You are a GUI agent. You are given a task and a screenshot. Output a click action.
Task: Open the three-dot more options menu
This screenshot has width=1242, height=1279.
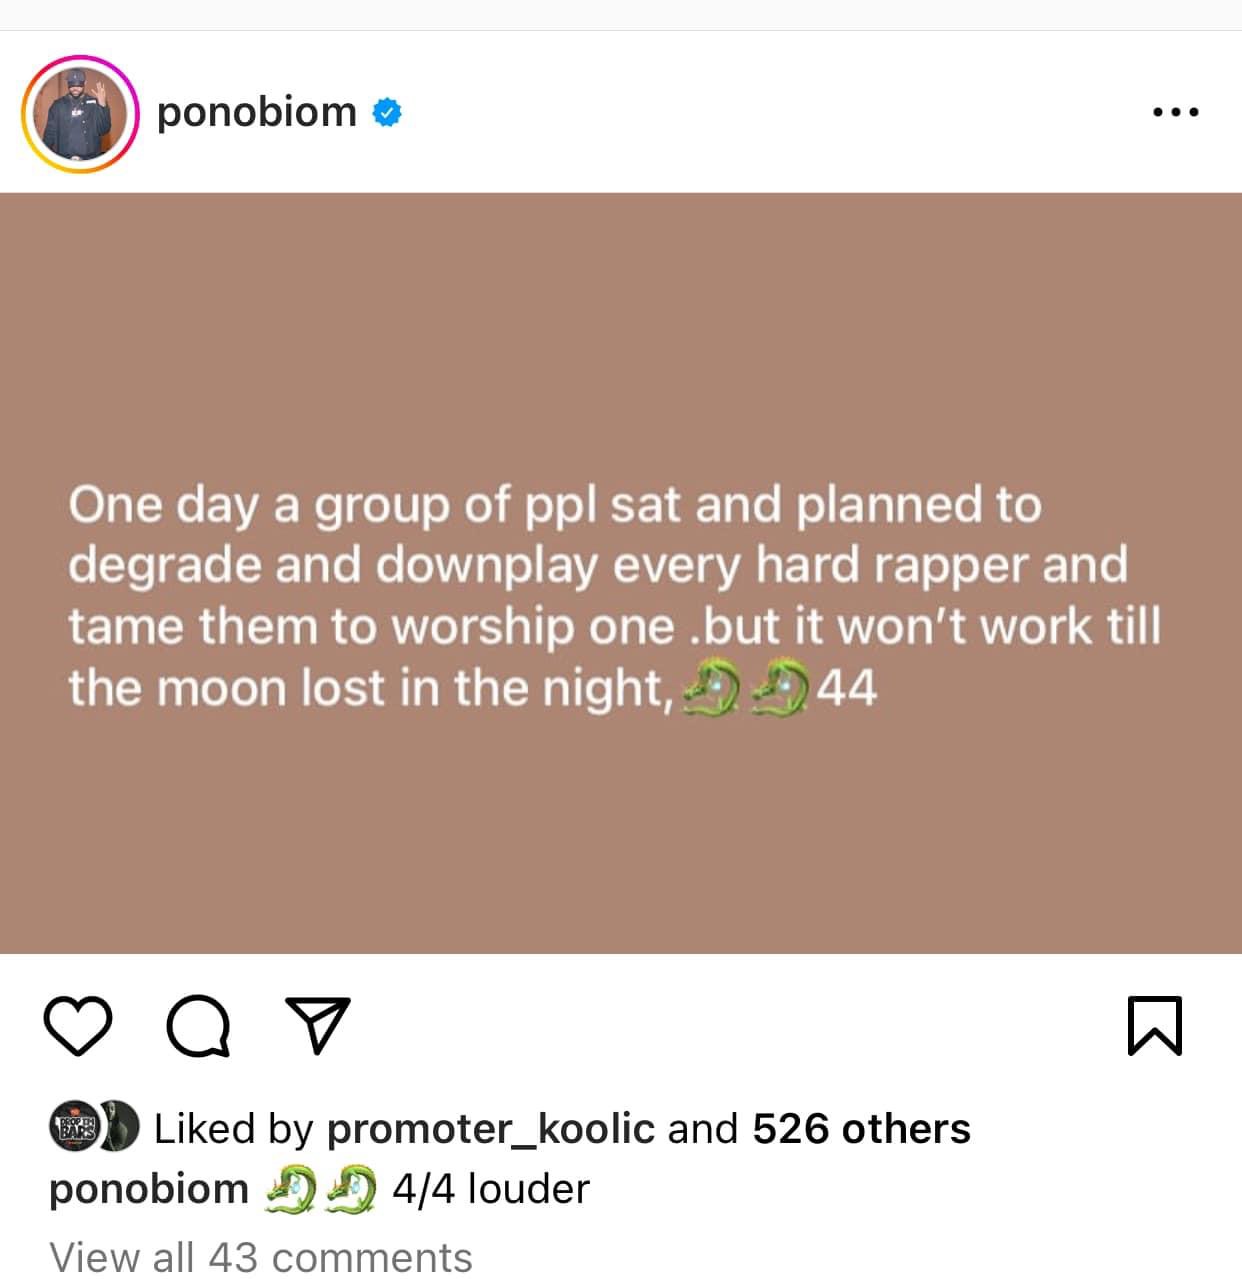point(1175,113)
